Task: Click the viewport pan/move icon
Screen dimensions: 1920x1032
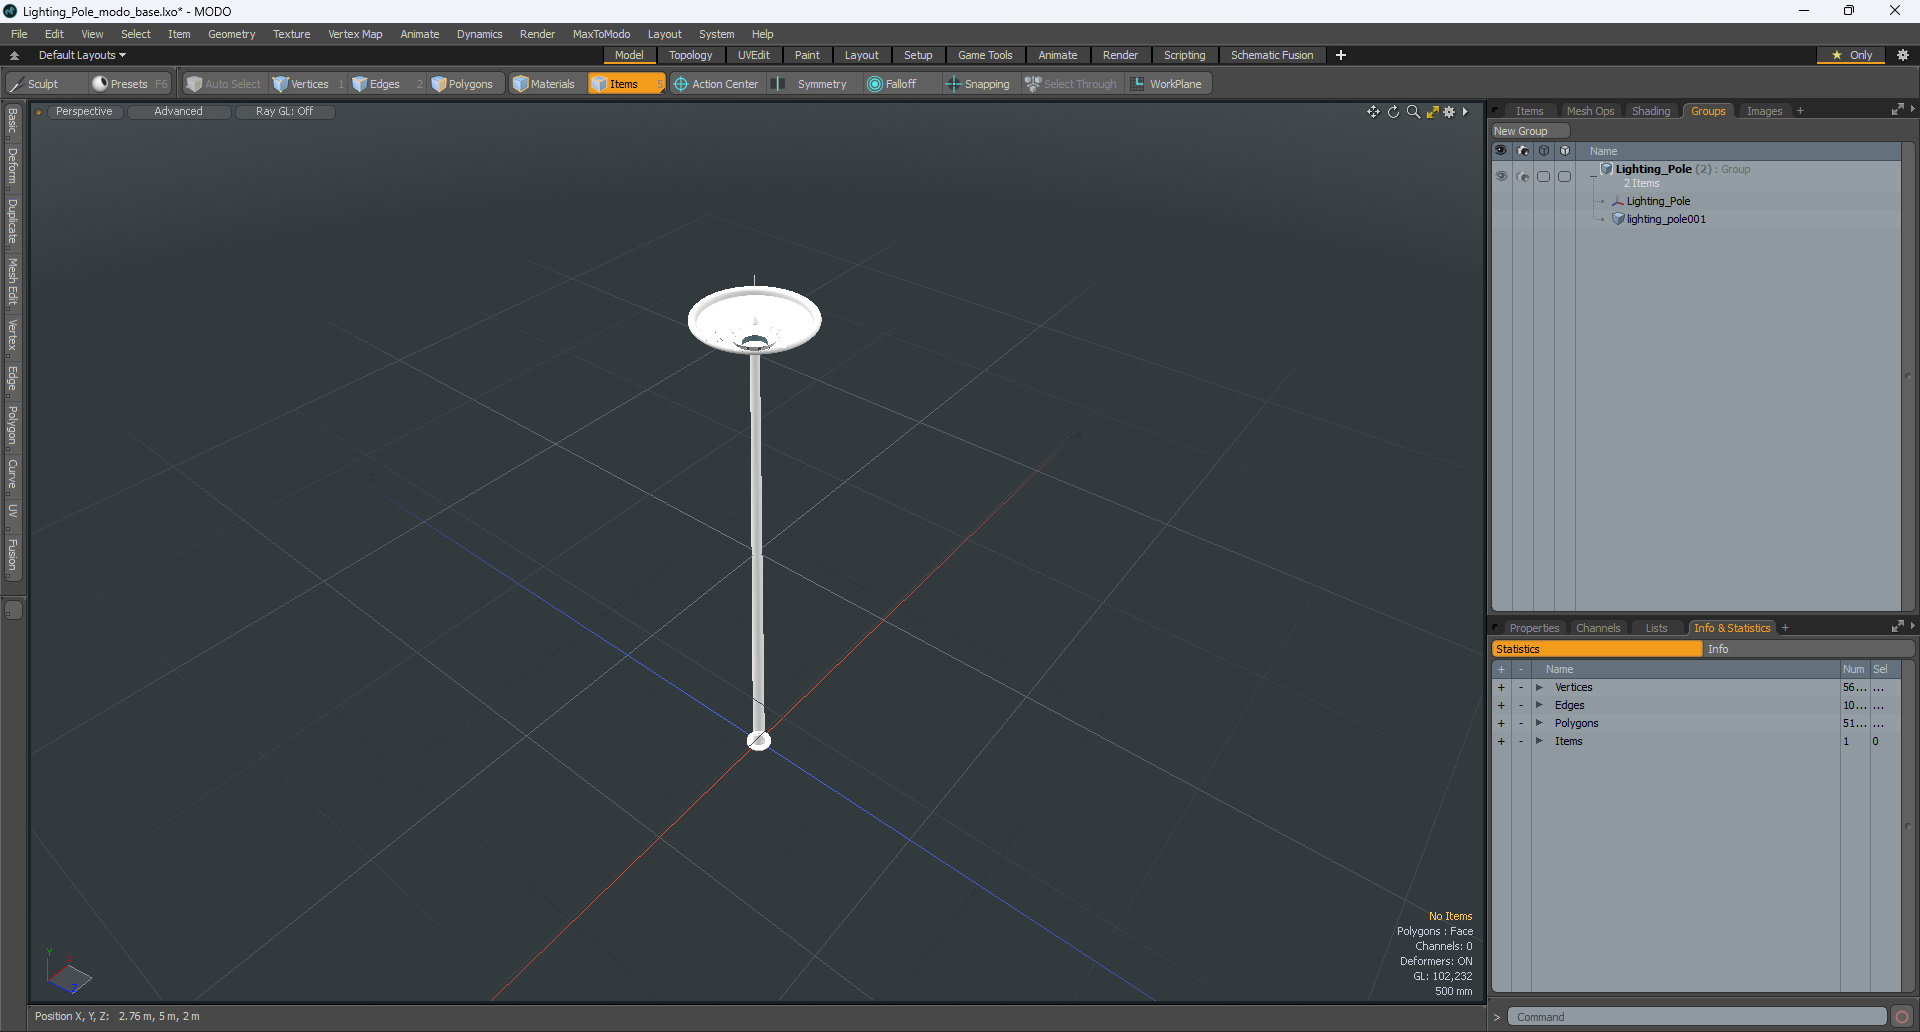Action: pos(1373,112)
